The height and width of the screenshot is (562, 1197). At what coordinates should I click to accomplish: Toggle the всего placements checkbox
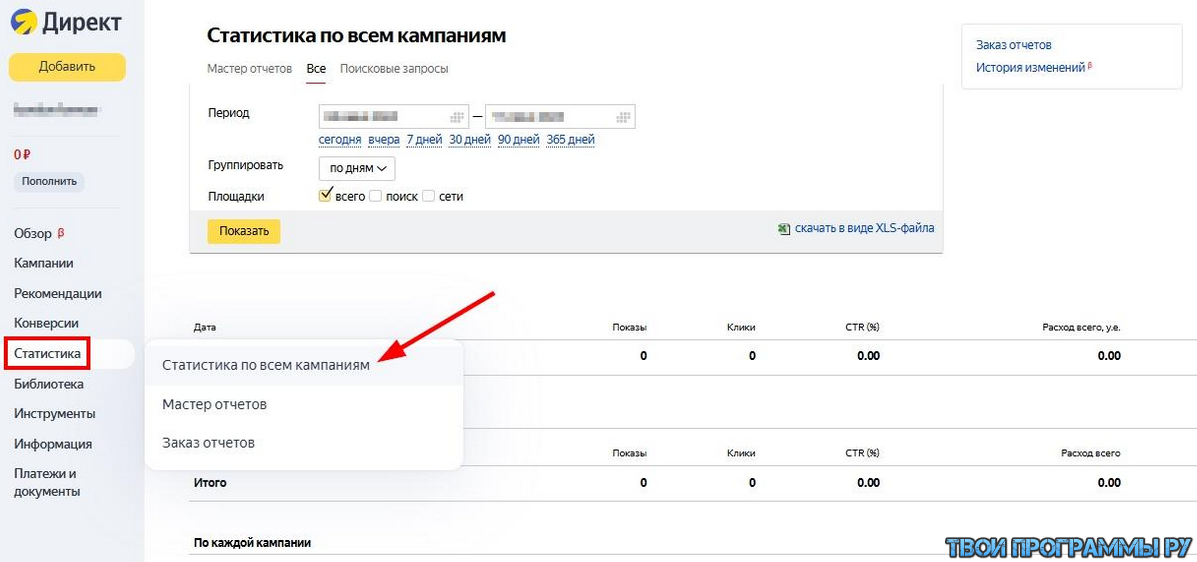point(324,195)
